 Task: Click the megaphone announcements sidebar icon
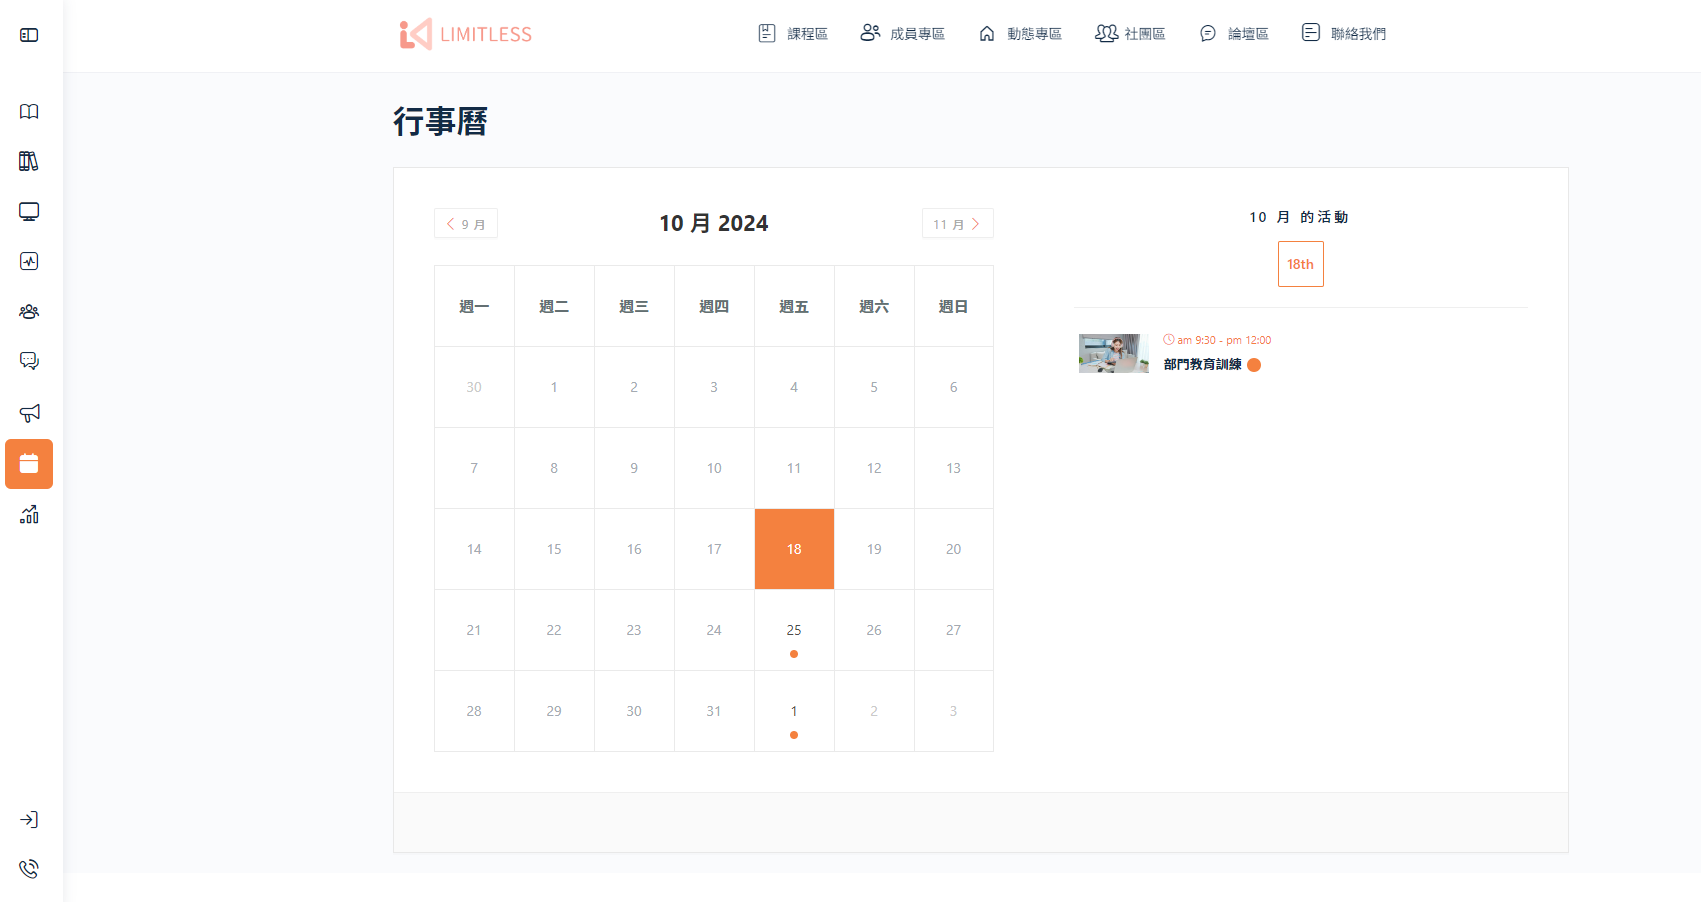click(29, 413)
